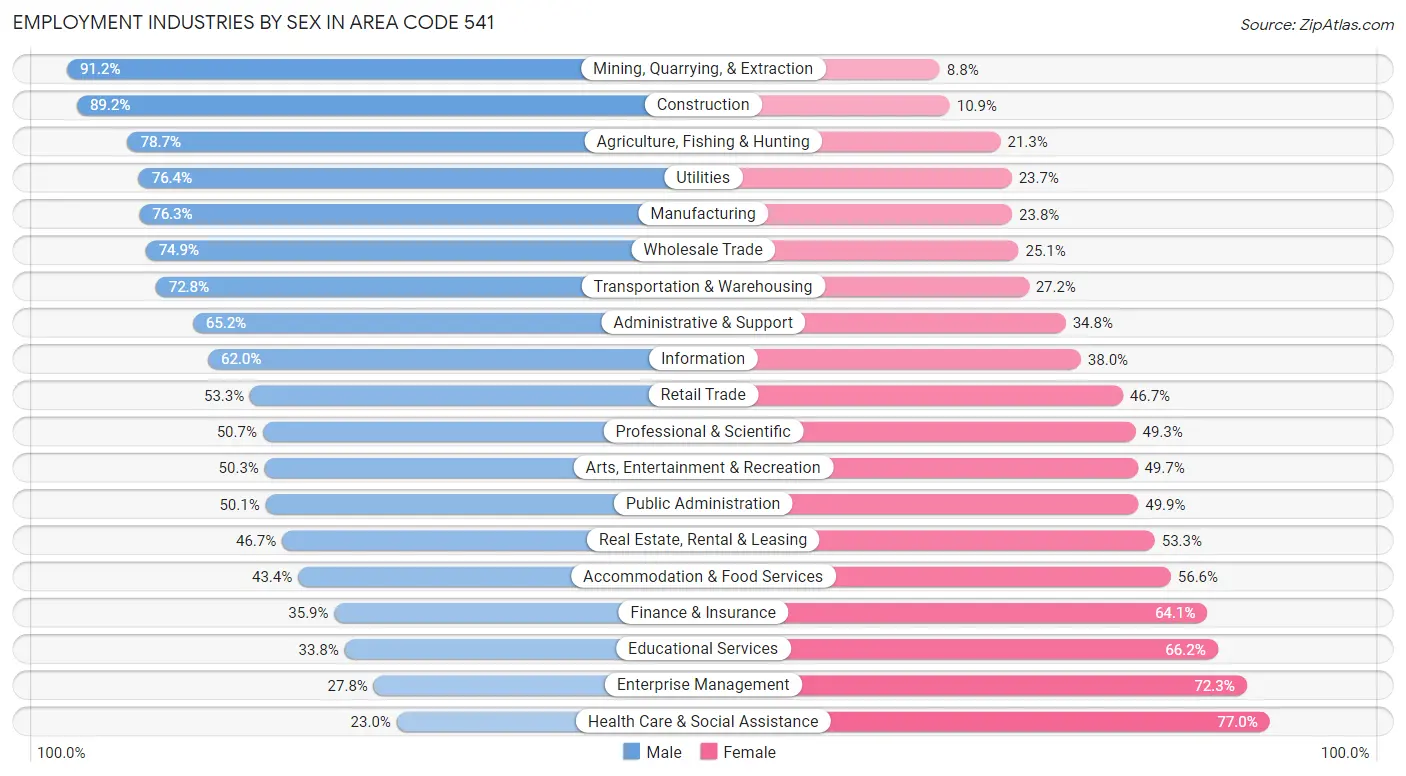Viewport: 1406px width, 776px height.
Task: Click the Mining, Quarrying, & Extraction label
Action: click(x=703, y=69)
